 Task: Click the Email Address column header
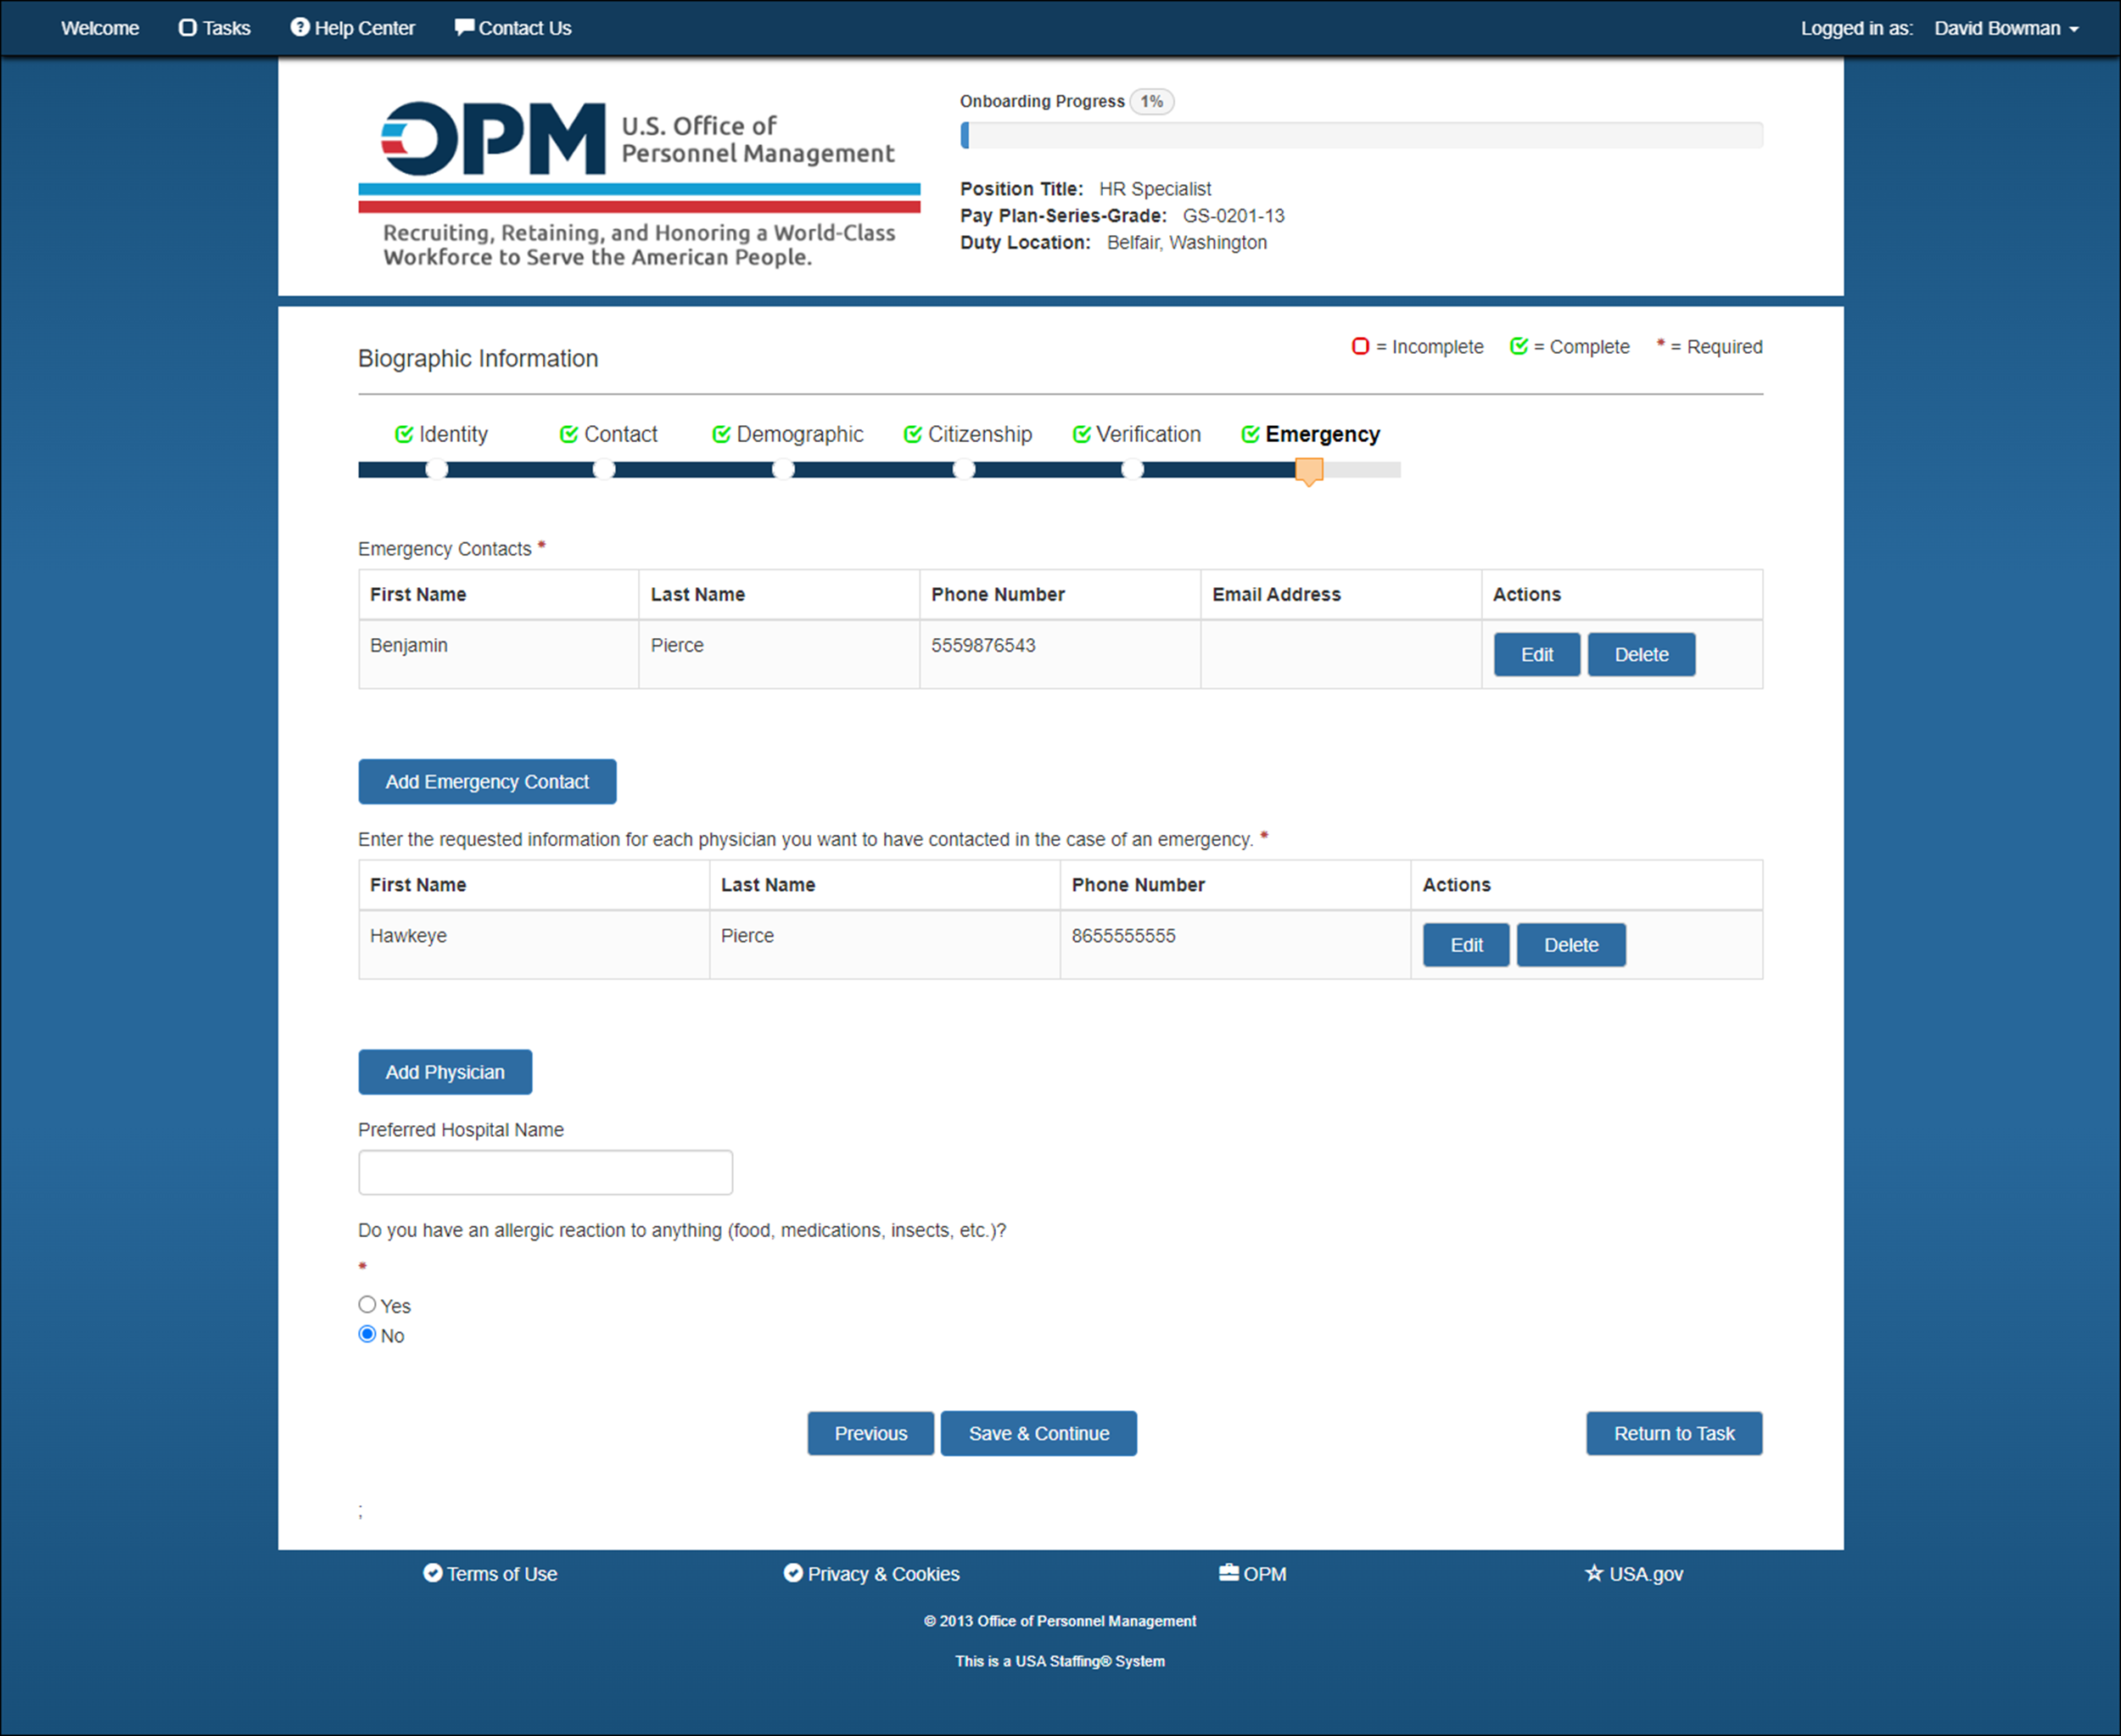click(1341, 595)
